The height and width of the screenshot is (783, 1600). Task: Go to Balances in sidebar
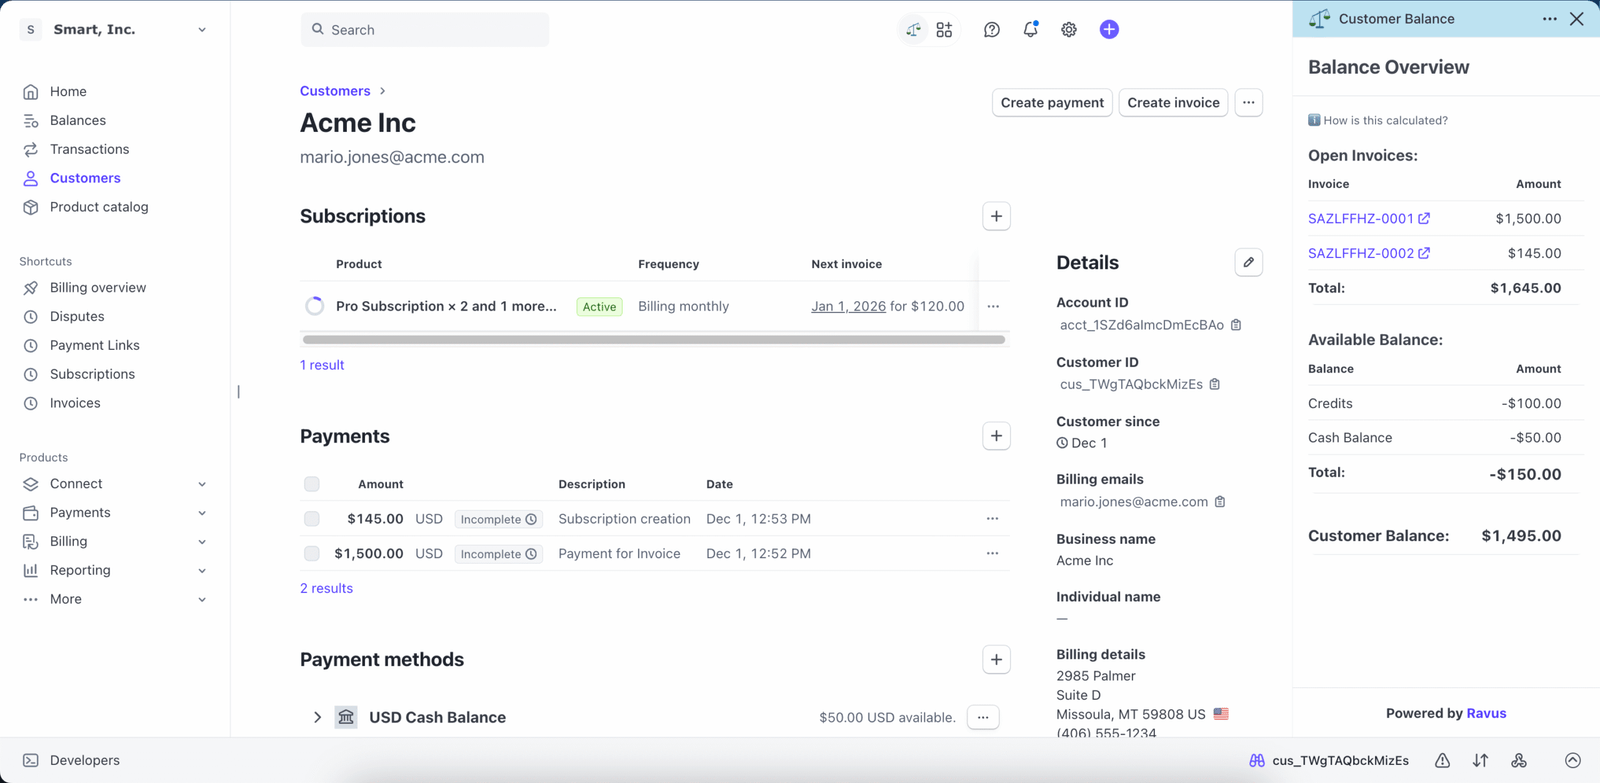click(x=77, y=120)
